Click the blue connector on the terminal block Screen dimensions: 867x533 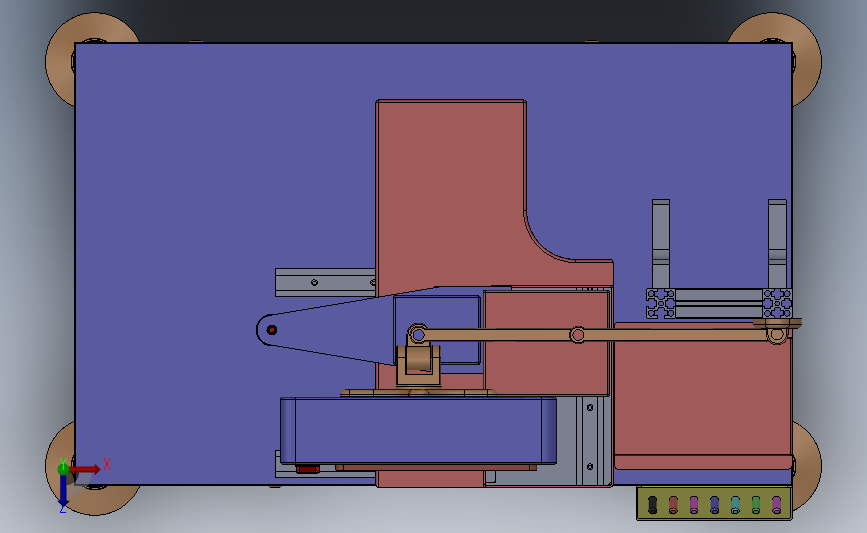point(714,504)
